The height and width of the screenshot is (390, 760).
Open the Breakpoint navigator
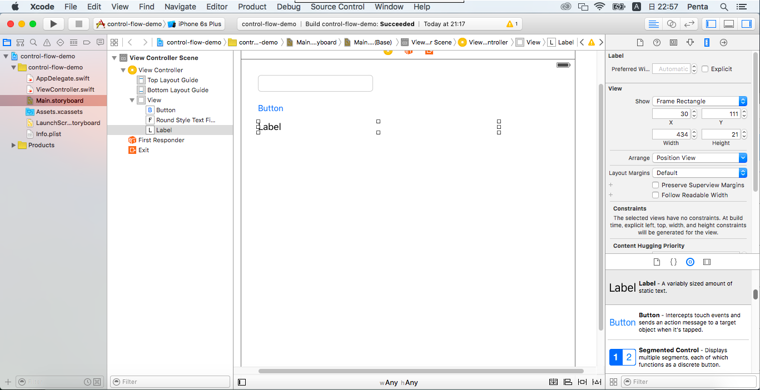(x=87, y=42)
